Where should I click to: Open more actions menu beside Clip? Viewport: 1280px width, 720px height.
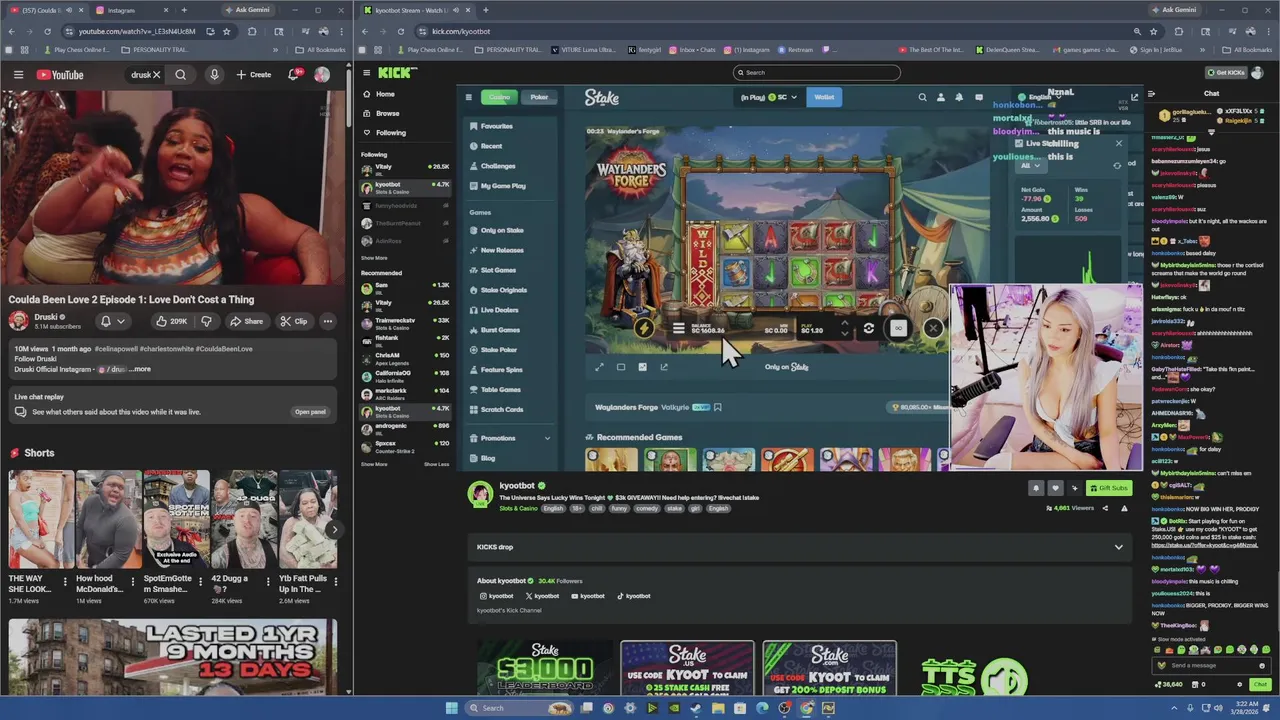tap(327, 321)
